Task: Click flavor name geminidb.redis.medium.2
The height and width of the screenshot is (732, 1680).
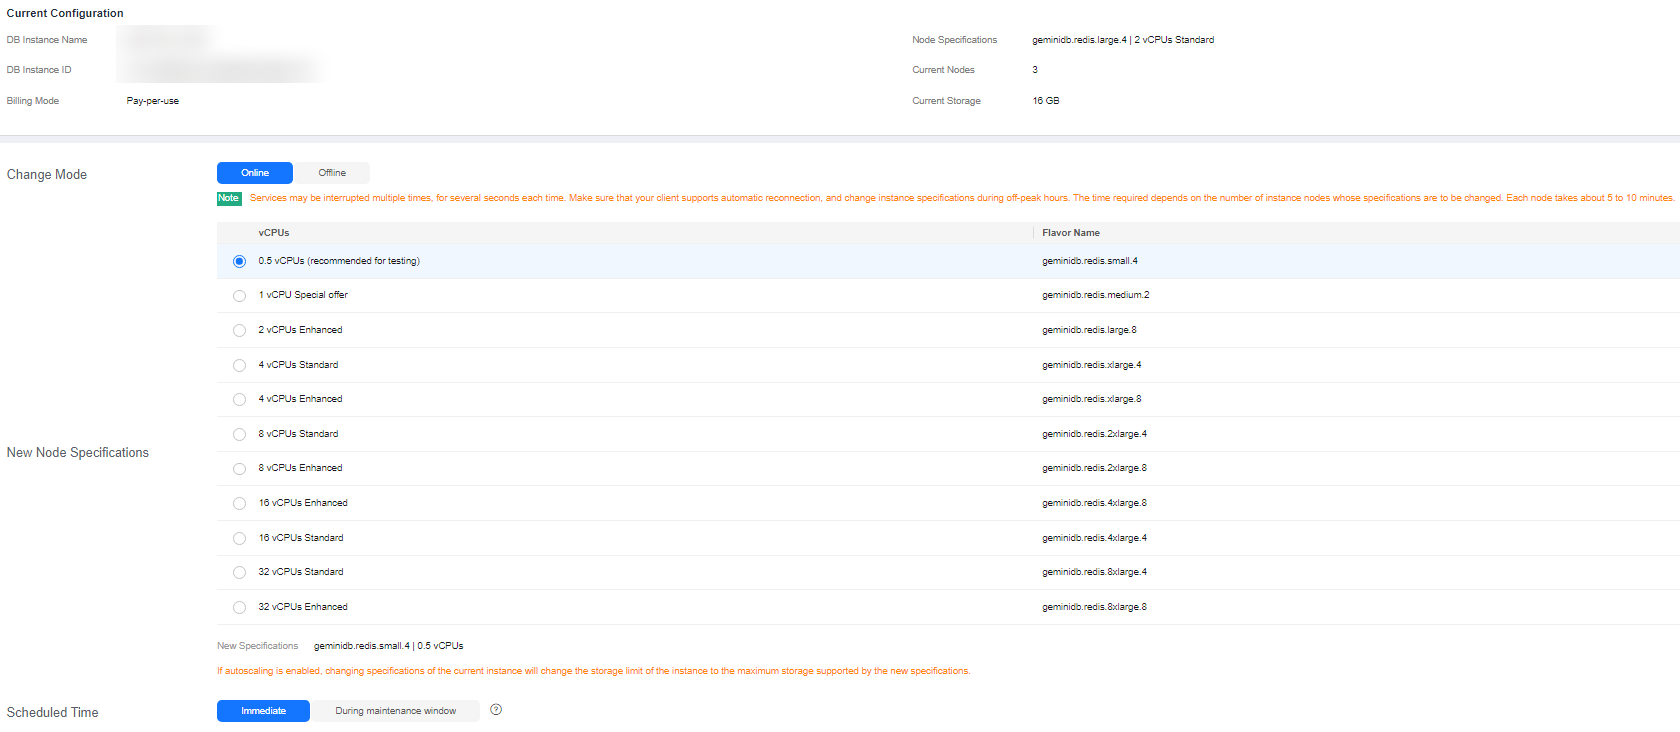Action: (x=1096, y=295)
